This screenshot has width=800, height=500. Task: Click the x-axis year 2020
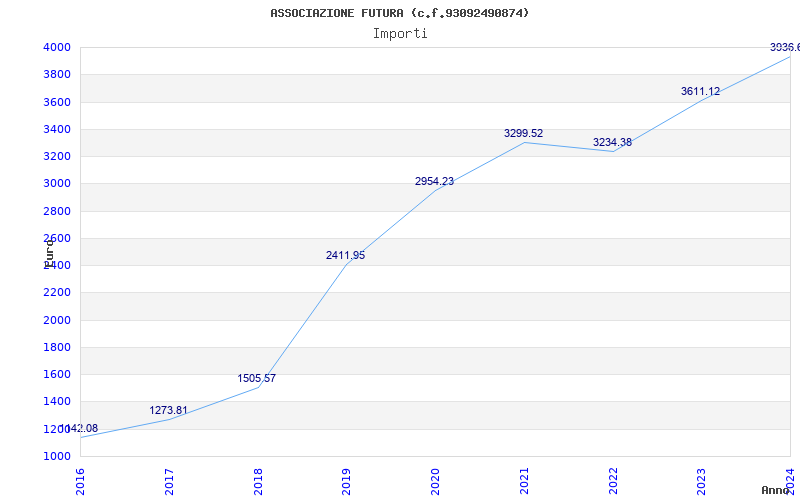pos(435,482)
